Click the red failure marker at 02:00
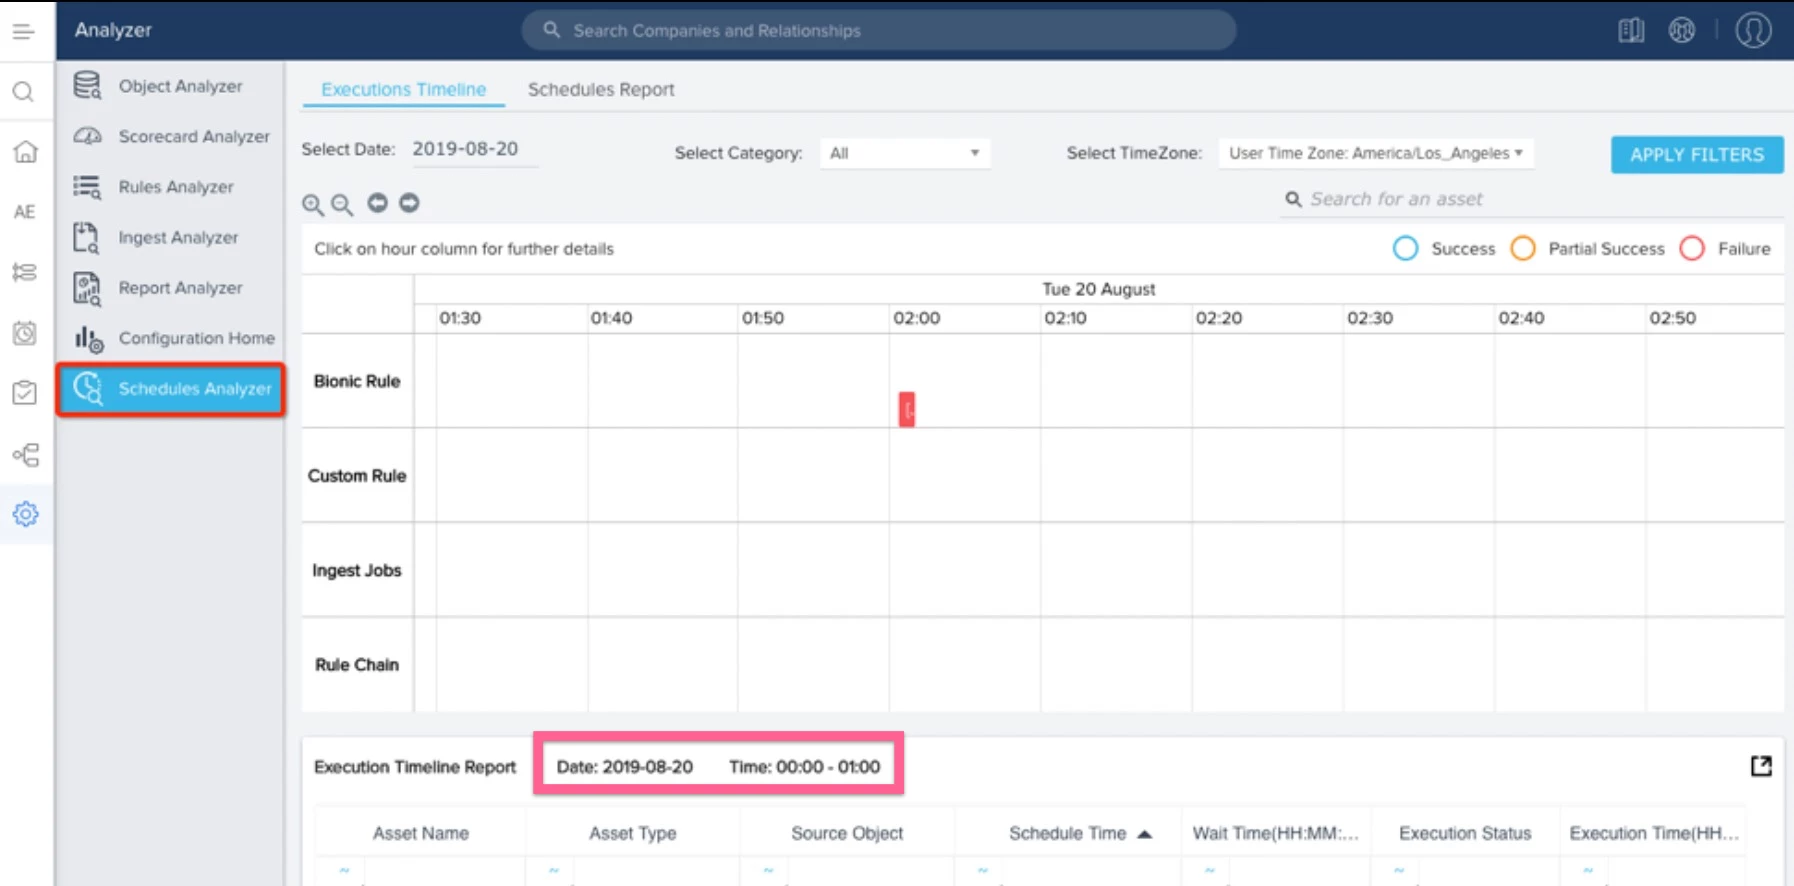 (907, 409)
